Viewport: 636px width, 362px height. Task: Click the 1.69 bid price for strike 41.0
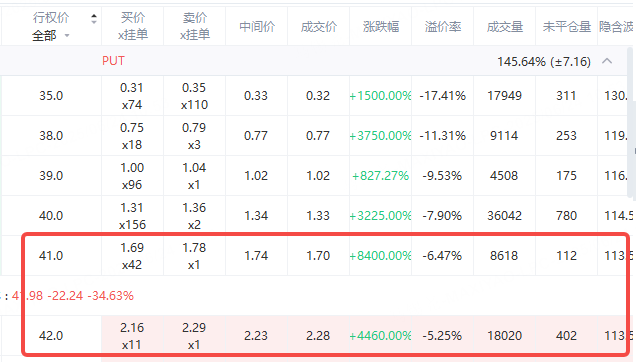point(132,248)
